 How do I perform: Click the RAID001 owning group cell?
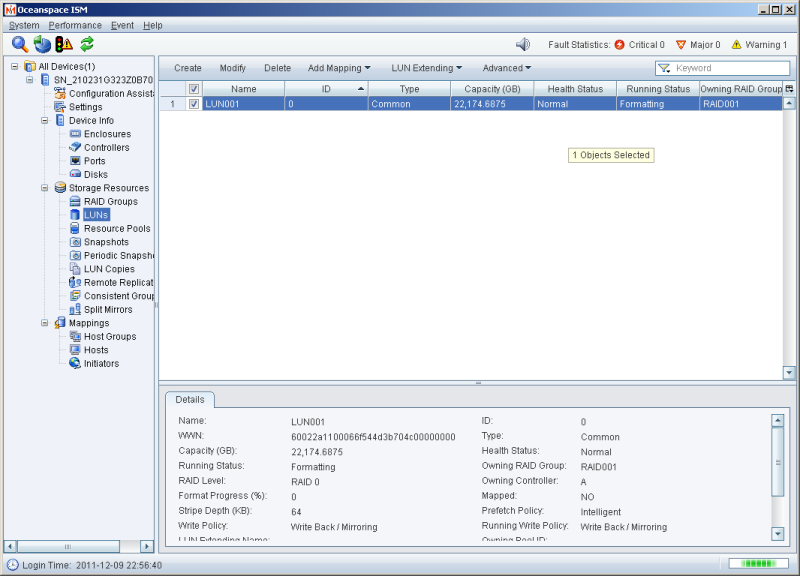[x=741, y=104]
